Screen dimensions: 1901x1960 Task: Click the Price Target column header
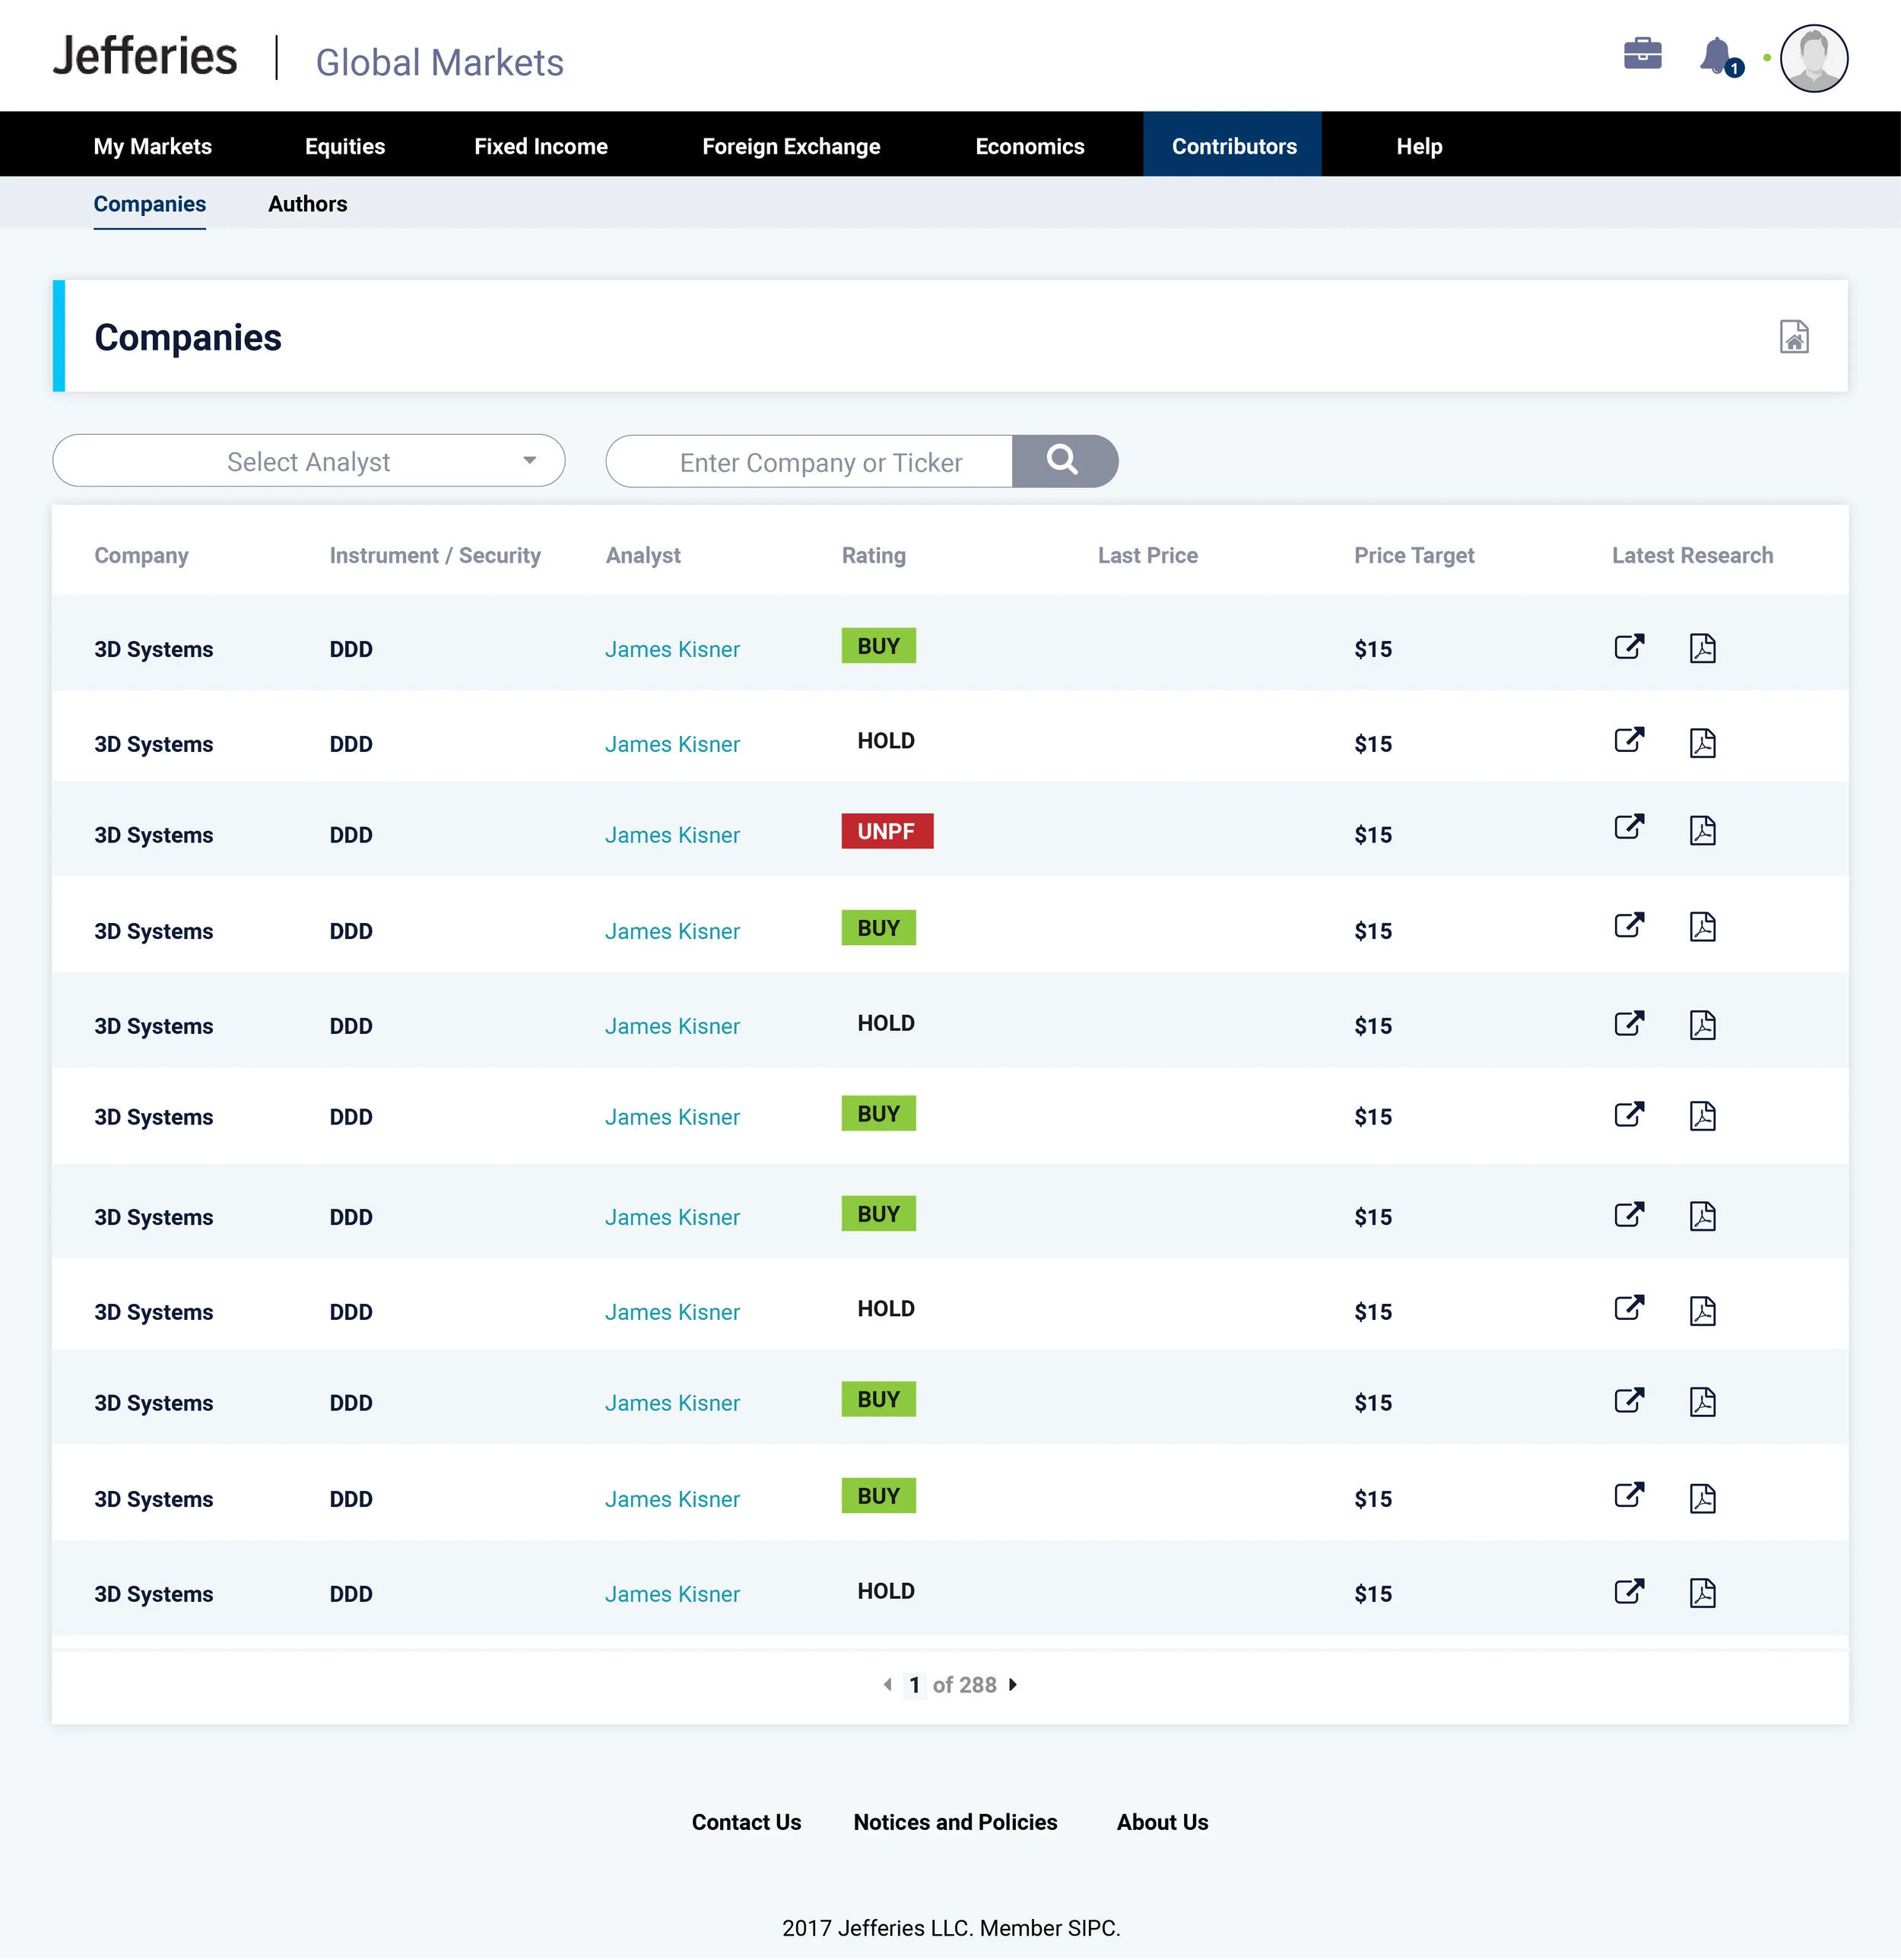[x=1414, y=555]
